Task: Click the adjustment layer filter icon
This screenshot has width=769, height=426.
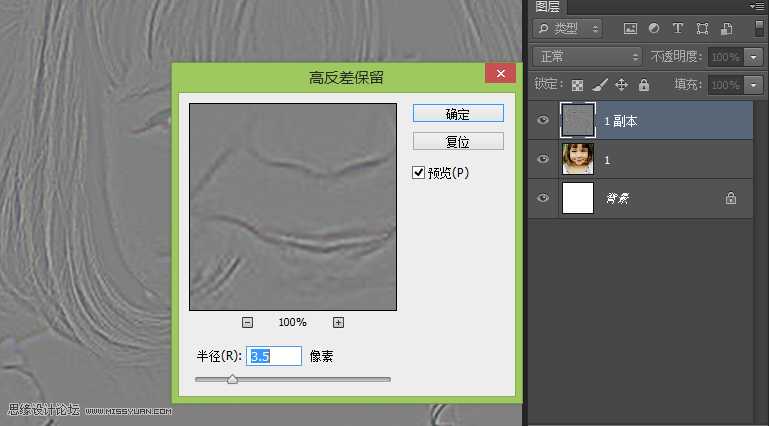Action: point(654,28)
